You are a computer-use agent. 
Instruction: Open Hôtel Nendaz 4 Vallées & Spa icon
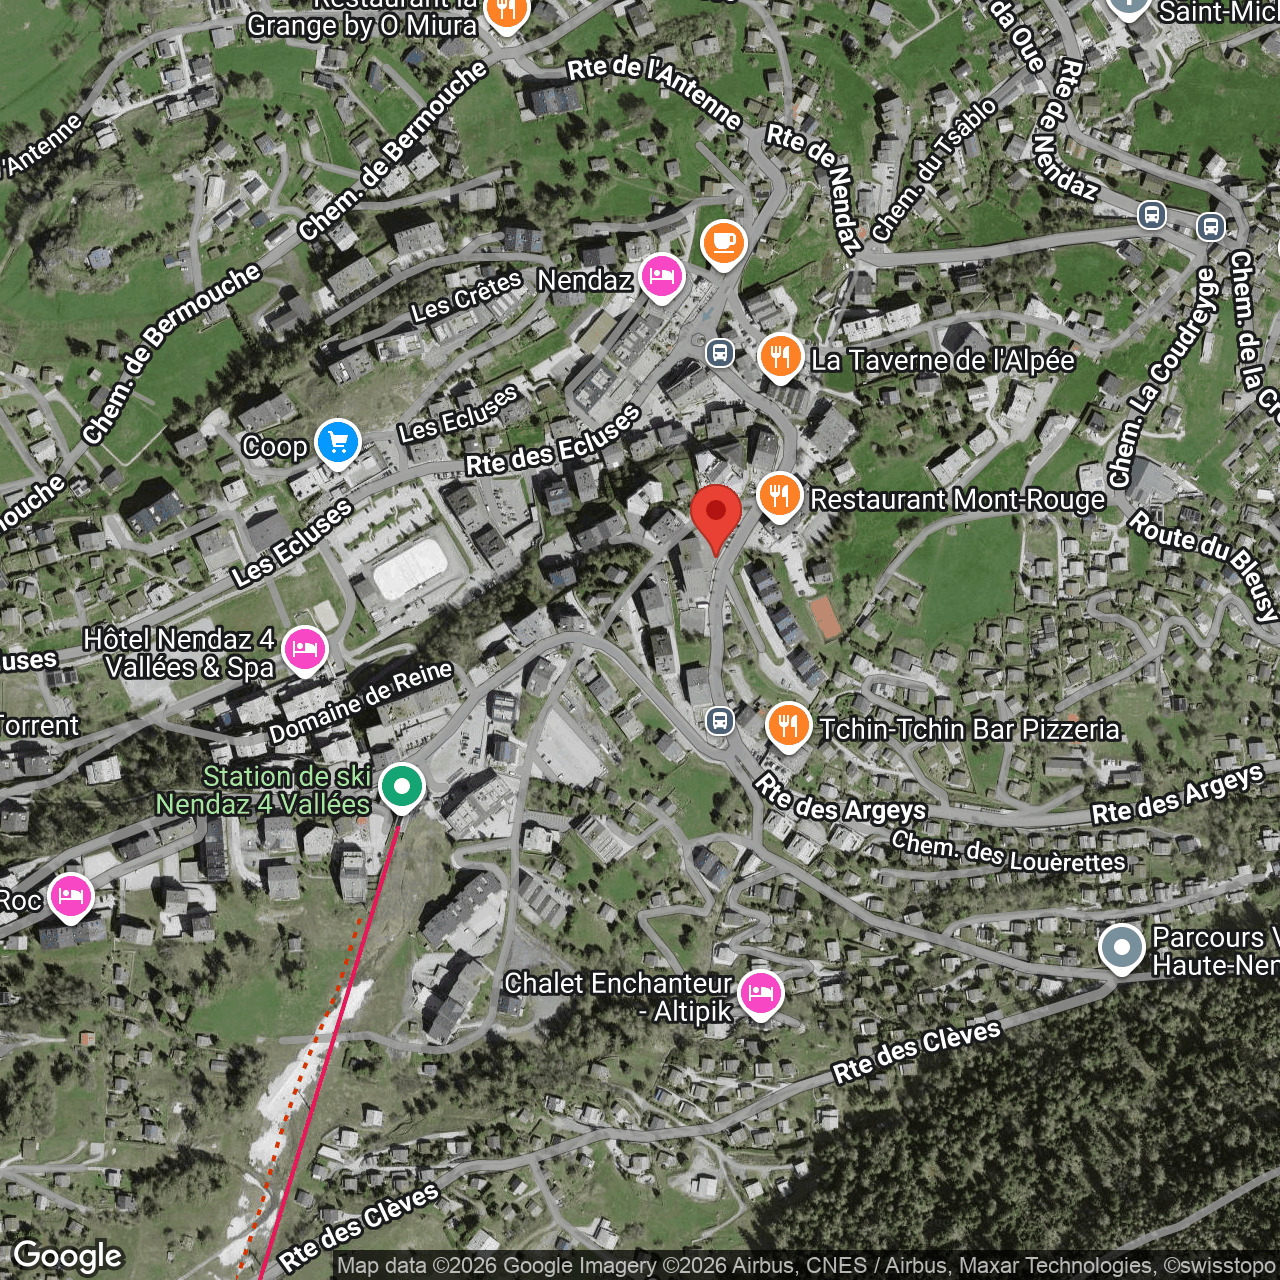point(305,650)
